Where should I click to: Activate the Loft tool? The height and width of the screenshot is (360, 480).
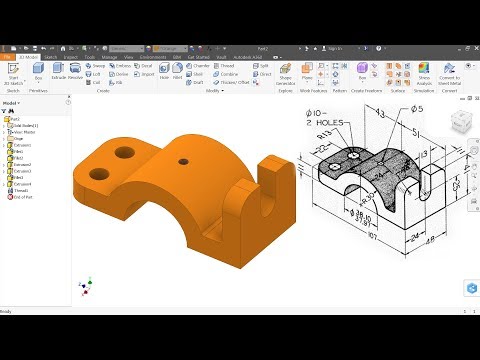[93, 74]
